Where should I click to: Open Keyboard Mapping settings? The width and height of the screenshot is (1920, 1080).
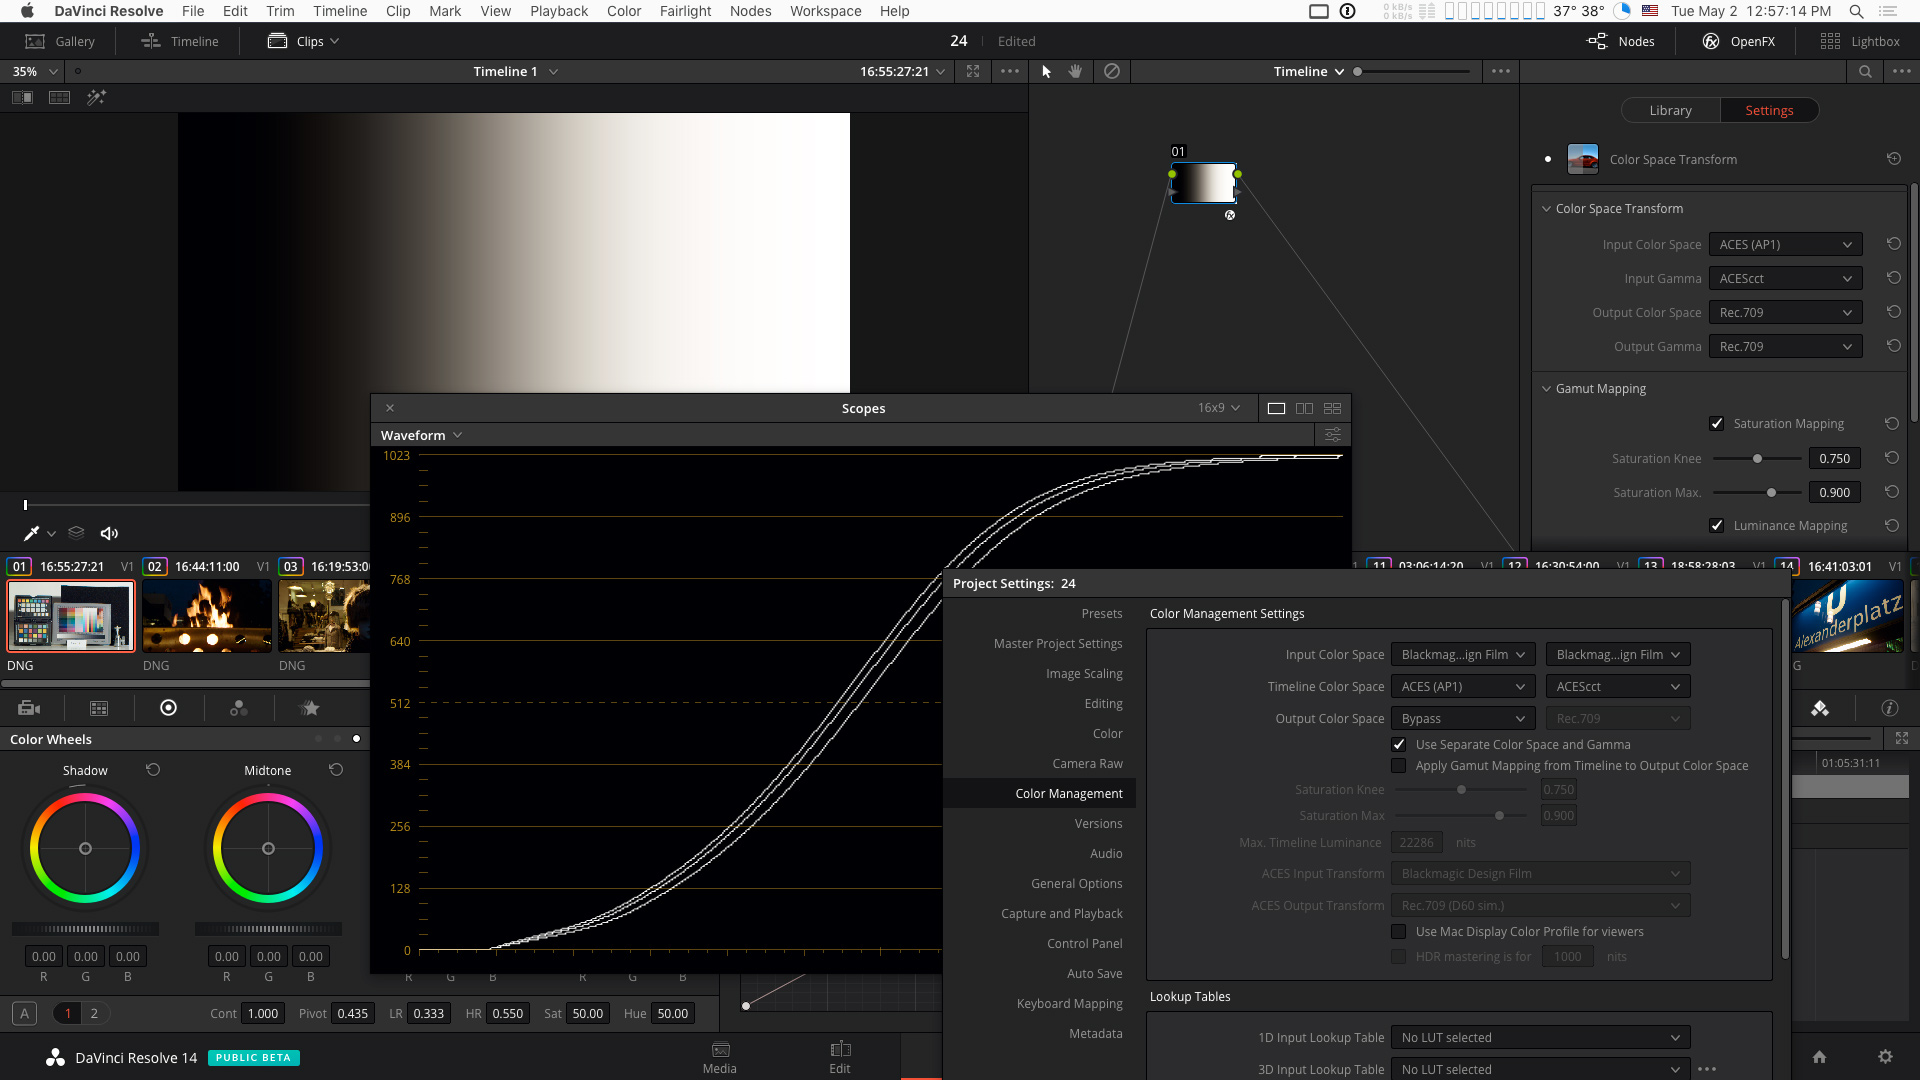(x=1069, y=1004)
